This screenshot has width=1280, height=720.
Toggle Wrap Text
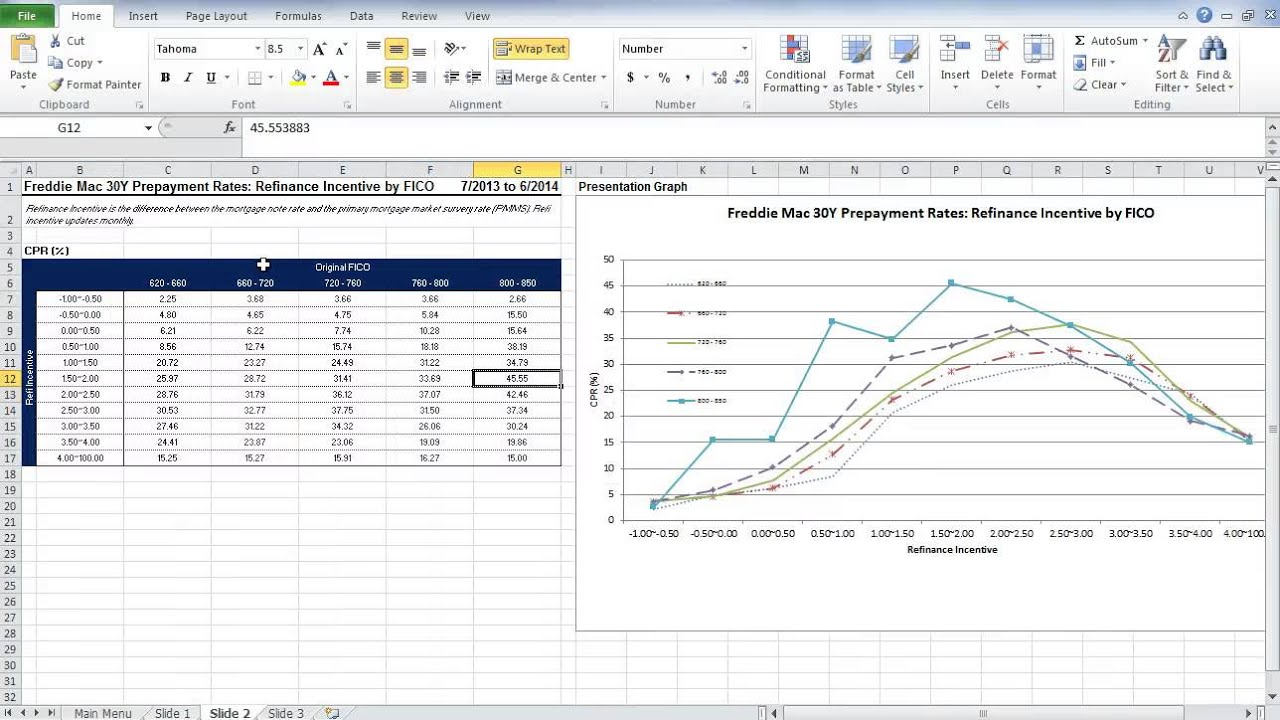(x=531, y=49)
